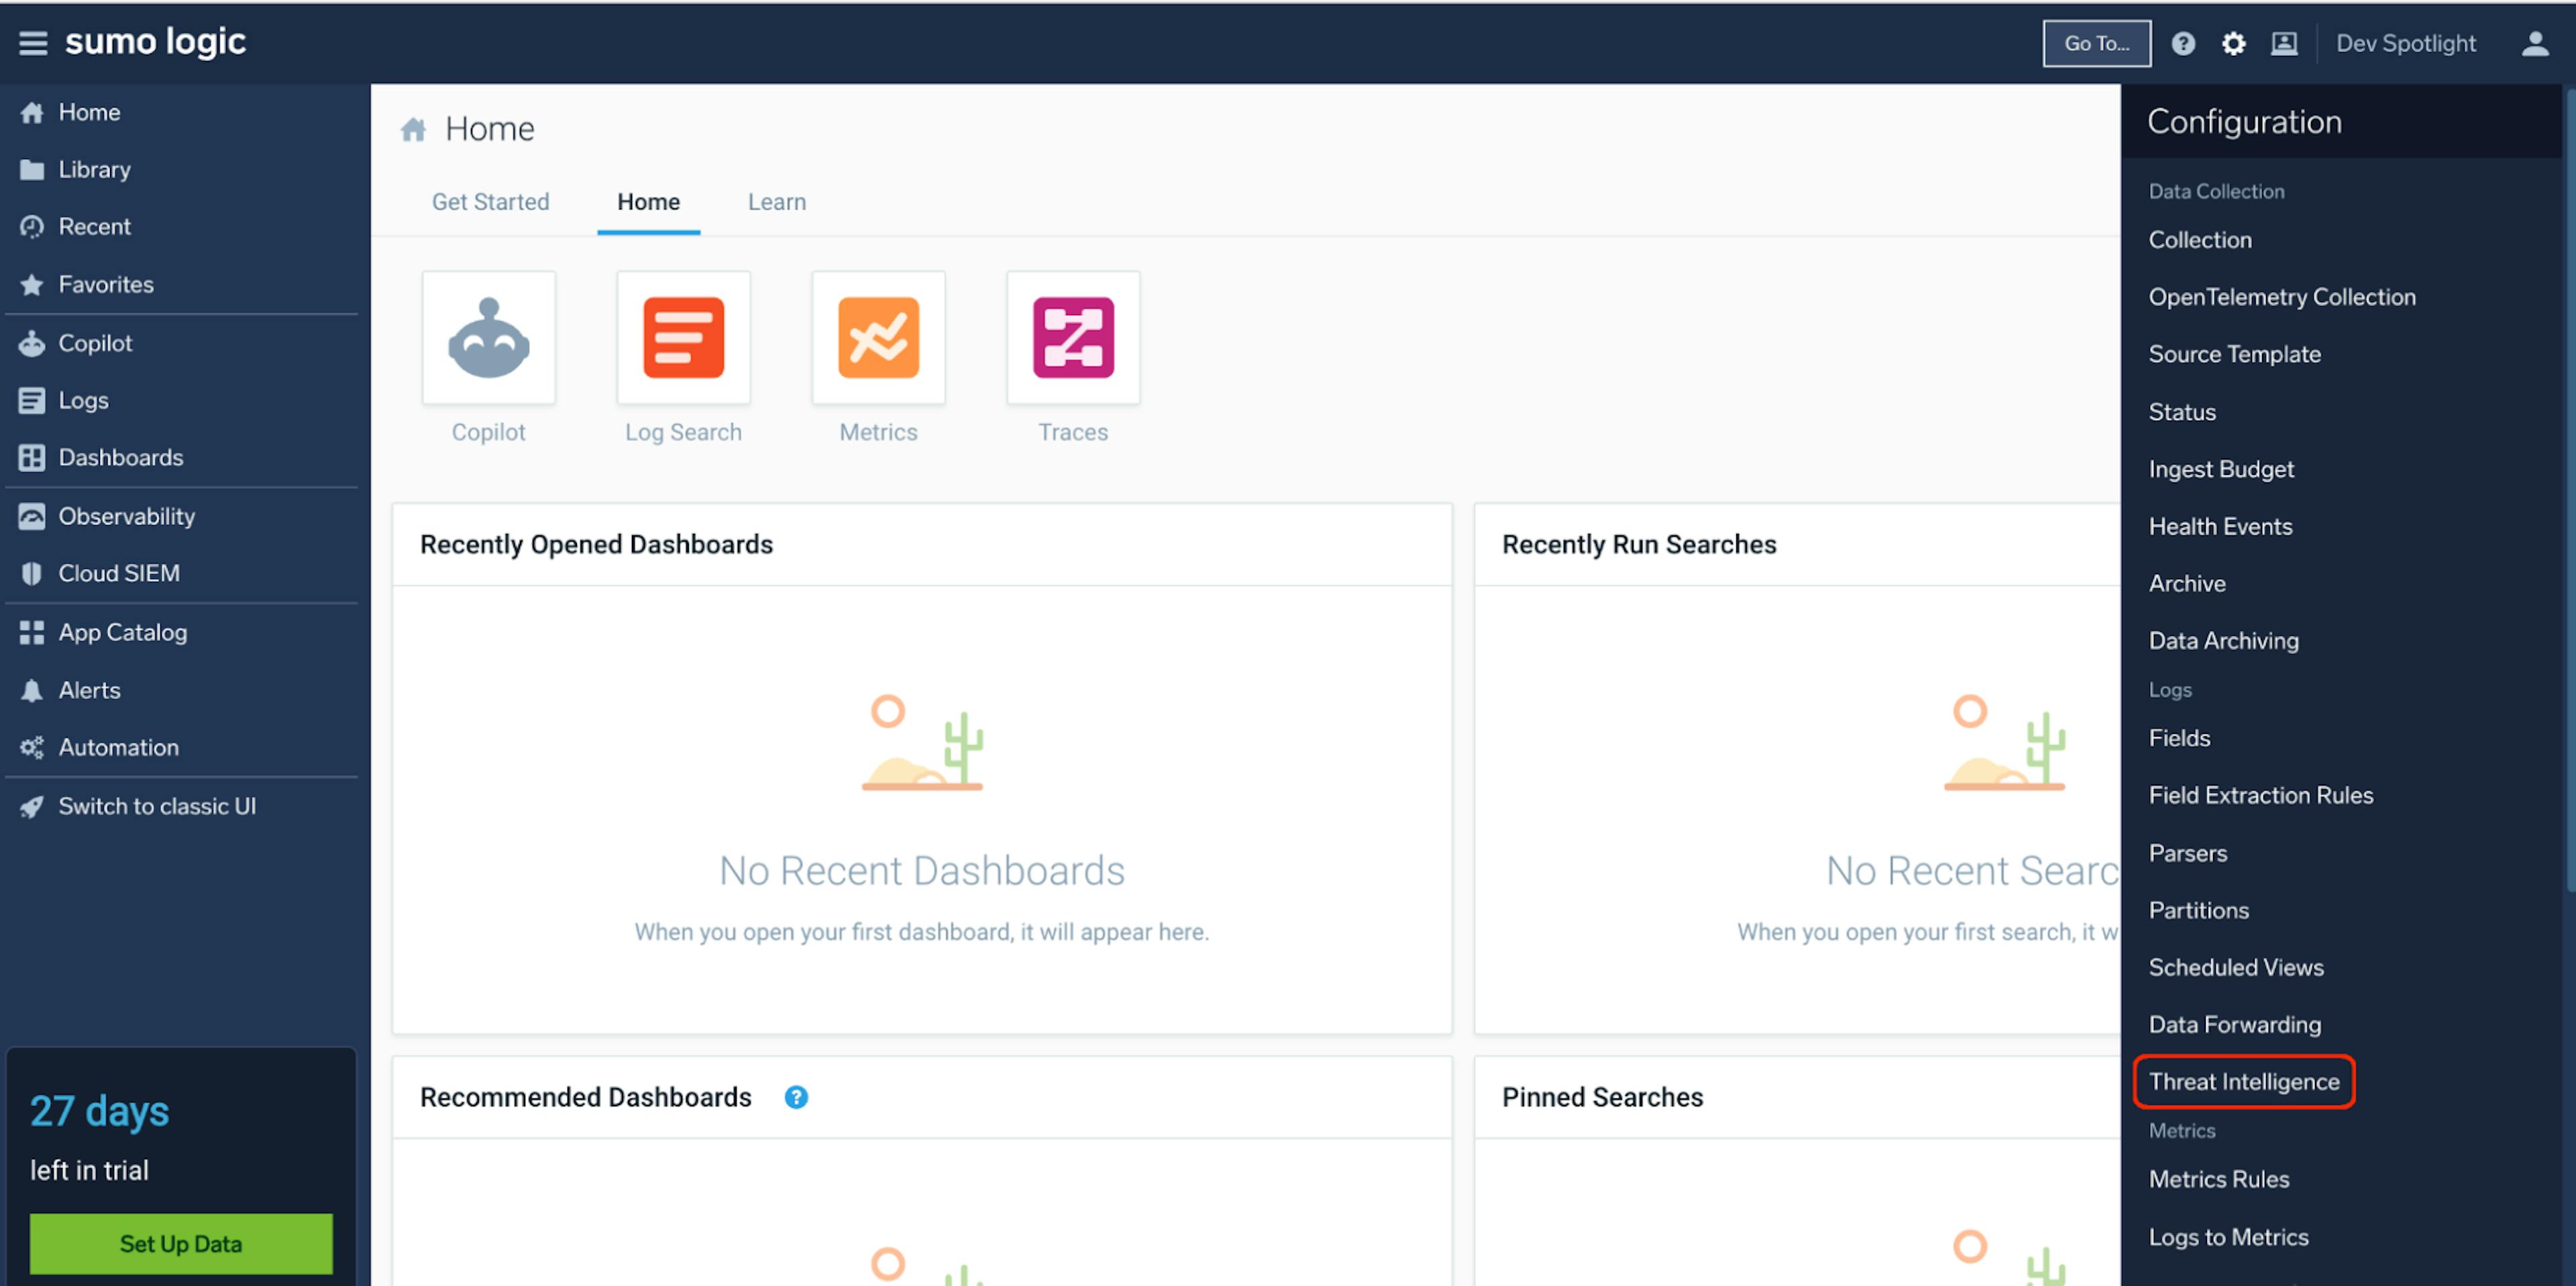Open Parsers in the Configuration menu

click(x=2188, y=853)
